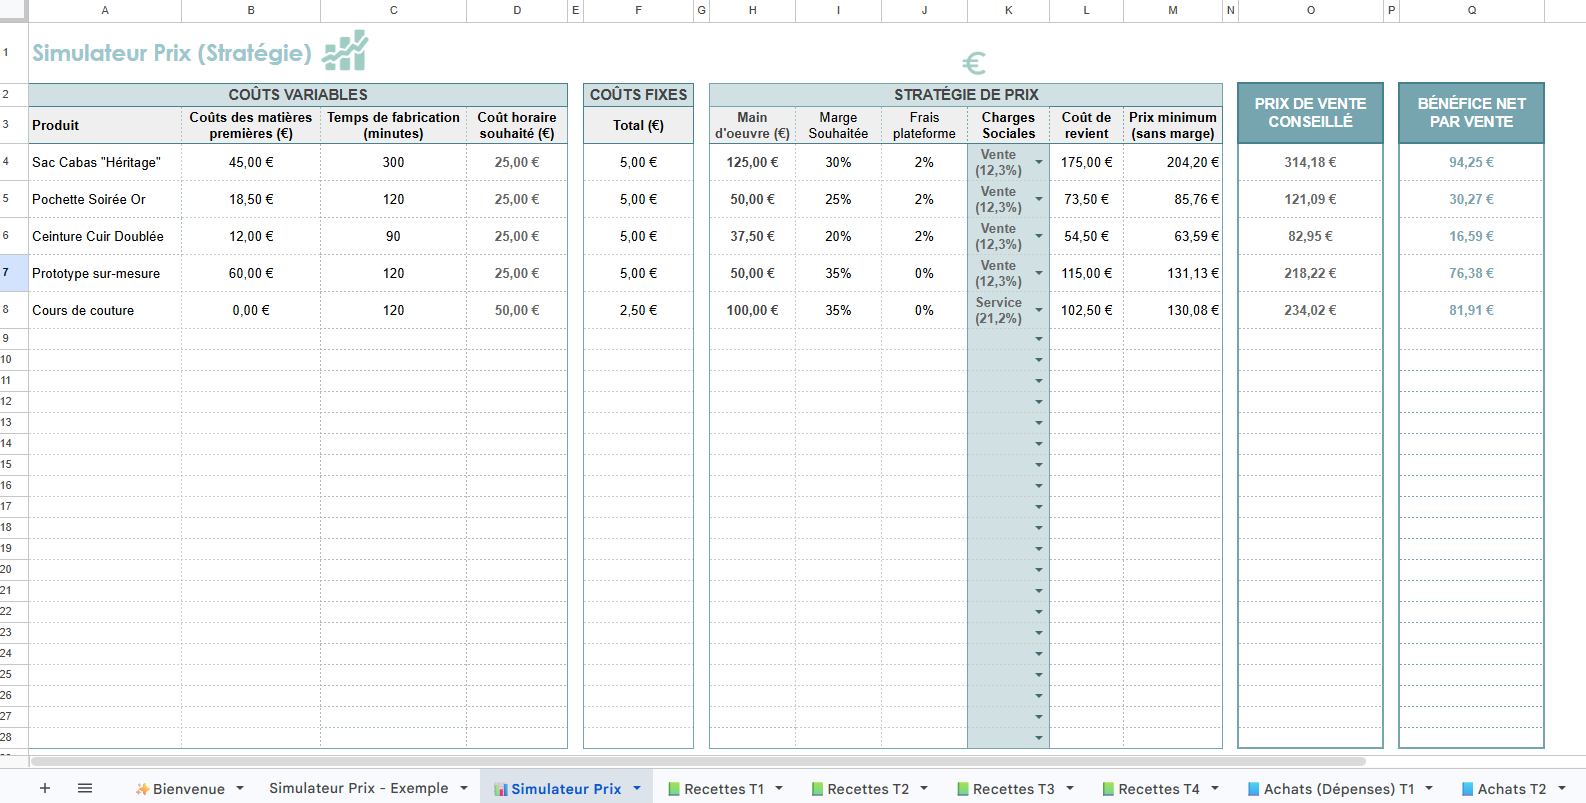
Task: Switch to Simulateur Prix - Exemple sheet
Action: 358,788
